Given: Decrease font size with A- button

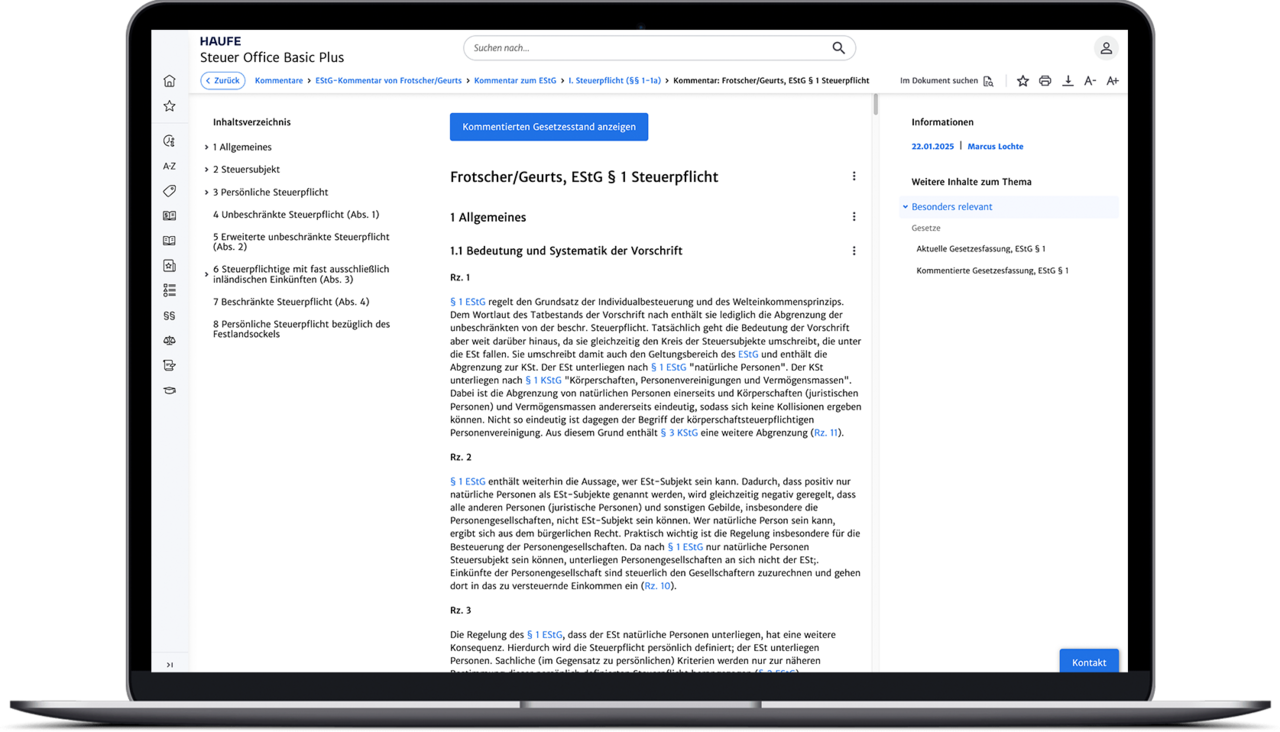Looking at the screenshot, I should coord(1090,81).
